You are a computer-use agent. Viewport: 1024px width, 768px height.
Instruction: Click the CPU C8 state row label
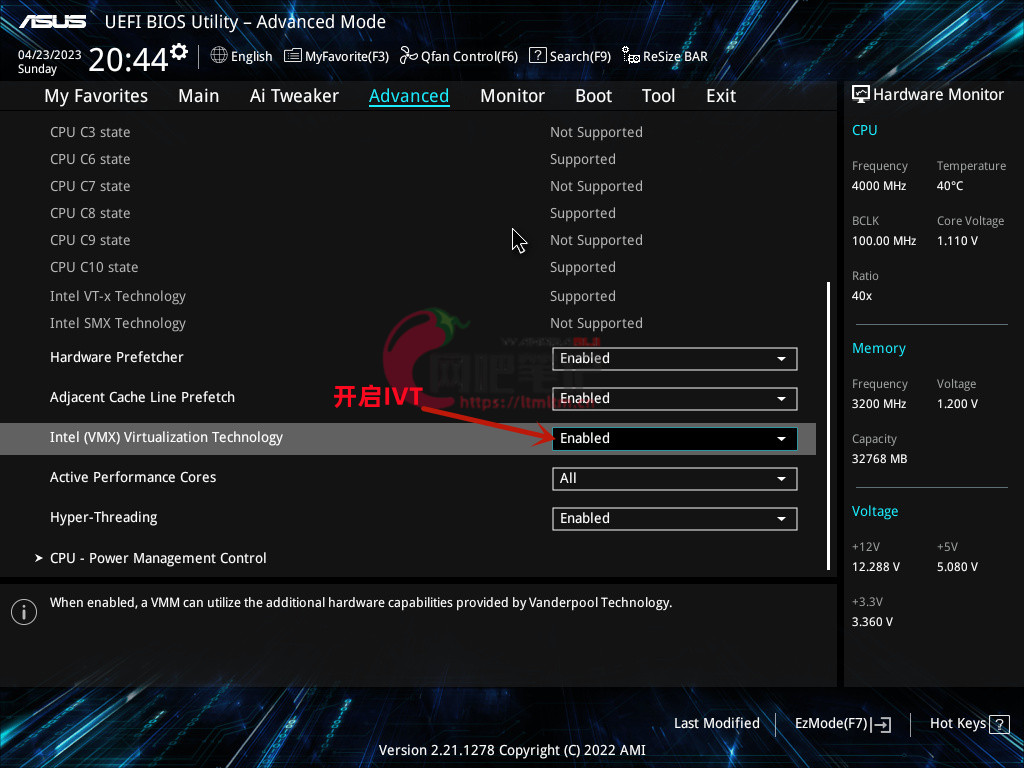(90, 214)
